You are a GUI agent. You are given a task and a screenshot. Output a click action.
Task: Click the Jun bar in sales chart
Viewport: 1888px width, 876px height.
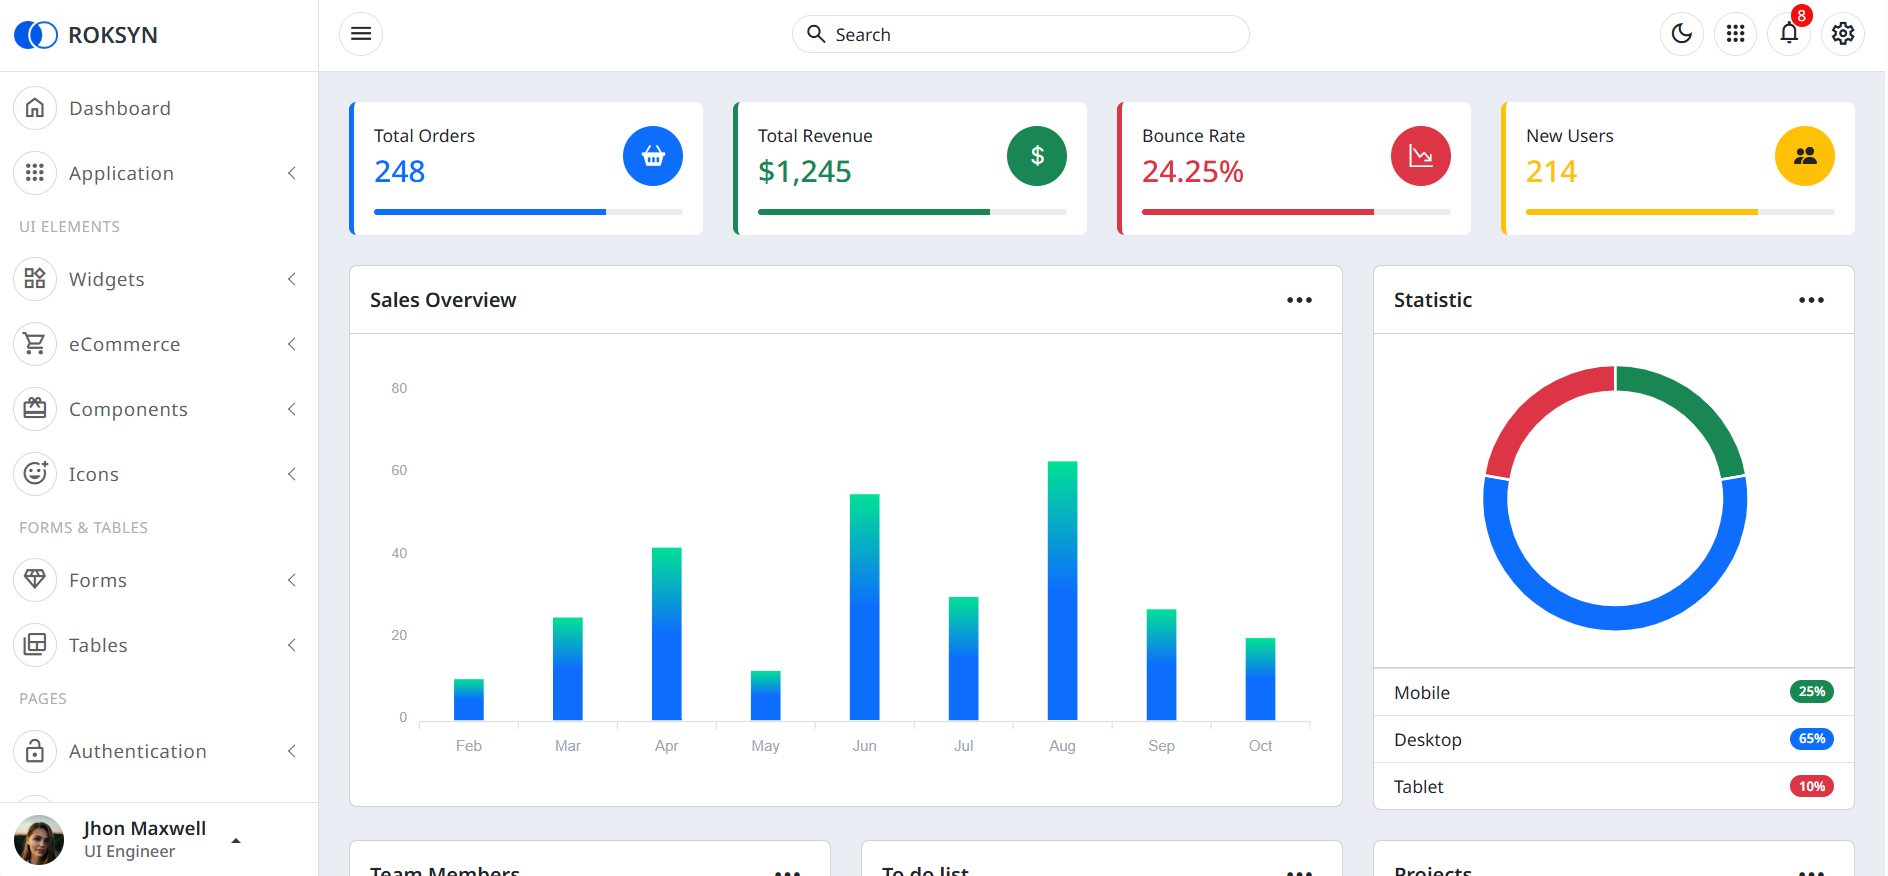(864, 607)
